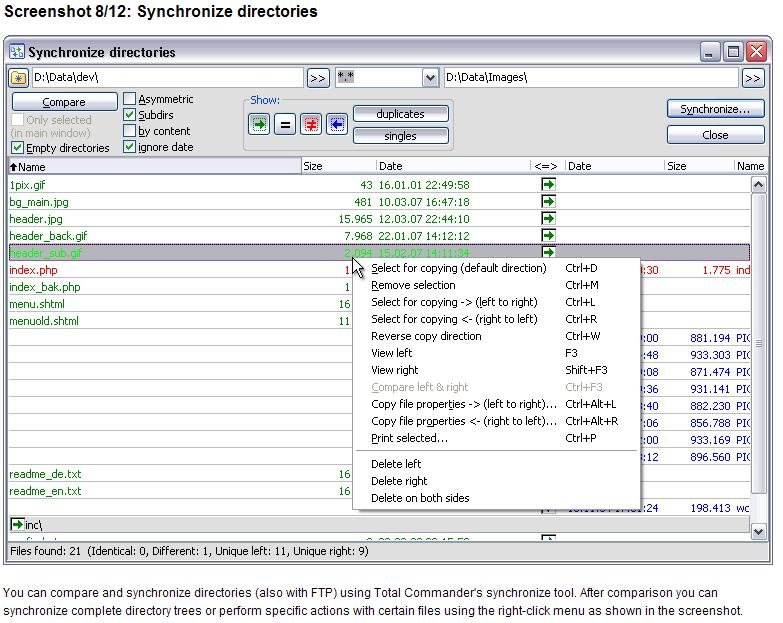Select the index_bak.php file row
Image resolution: width=783 pixels, height=623 pixels.
(180, 287)
